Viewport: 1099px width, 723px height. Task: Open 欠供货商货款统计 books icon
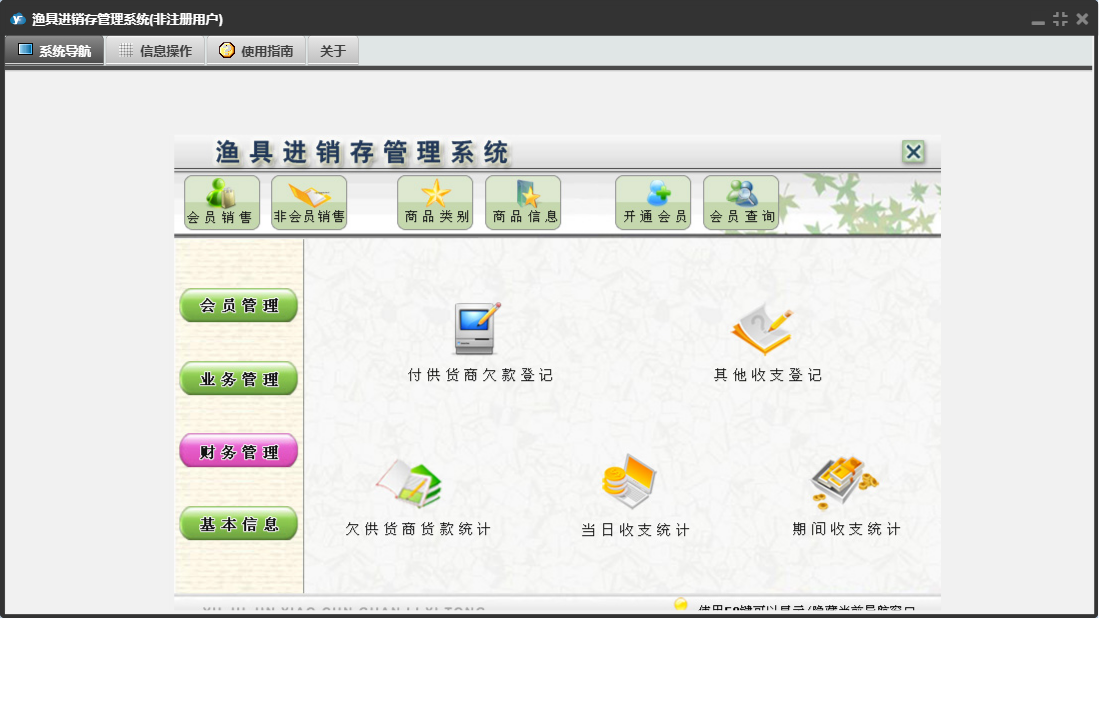(409, 483)
